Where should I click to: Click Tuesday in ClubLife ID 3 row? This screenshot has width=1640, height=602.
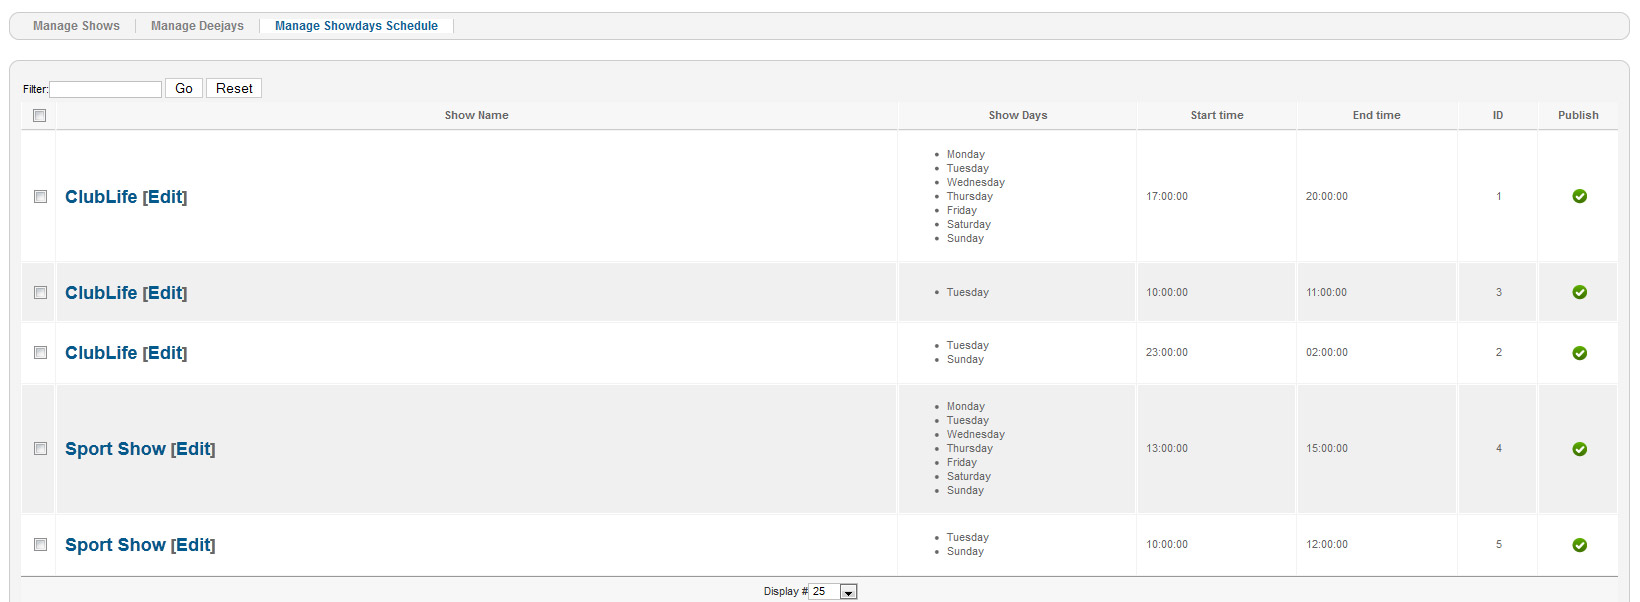pyautogui.click(x=968, y=293)
